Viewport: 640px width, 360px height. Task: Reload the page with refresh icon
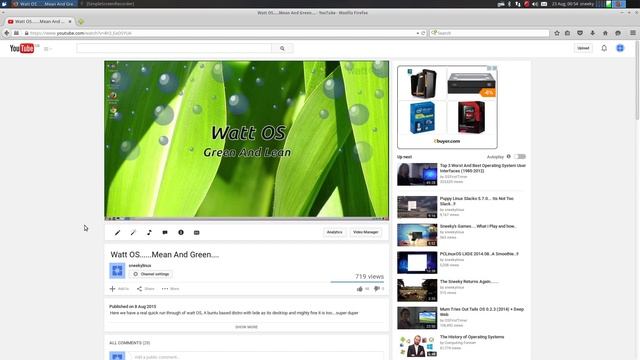tap(423, 33)
